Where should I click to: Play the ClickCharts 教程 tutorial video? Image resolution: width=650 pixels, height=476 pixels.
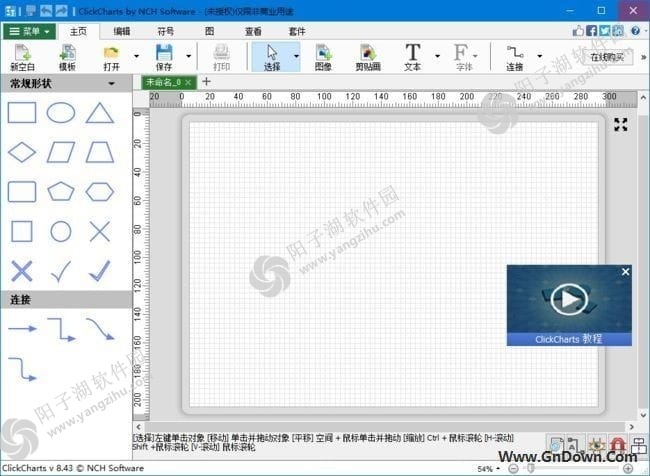tap(569, 299)
